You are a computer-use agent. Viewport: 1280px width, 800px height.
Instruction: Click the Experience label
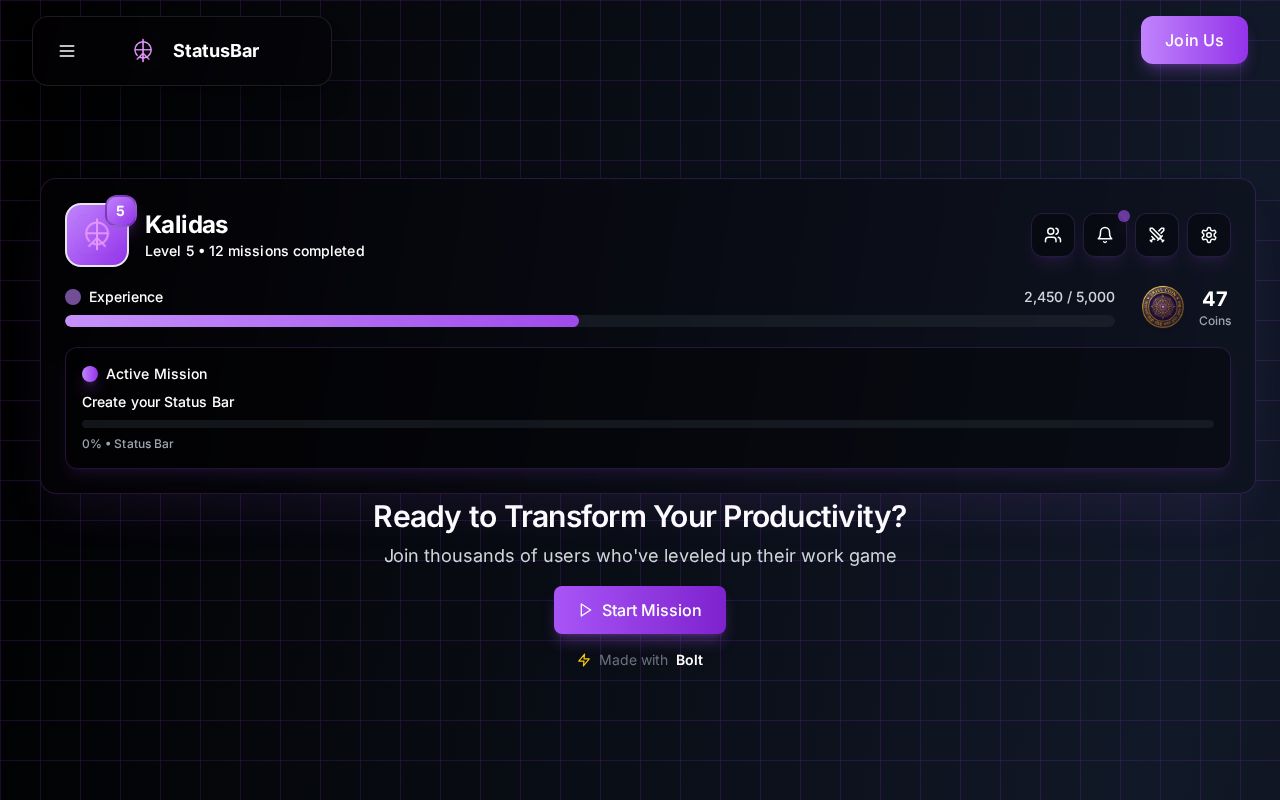(126, 297)
